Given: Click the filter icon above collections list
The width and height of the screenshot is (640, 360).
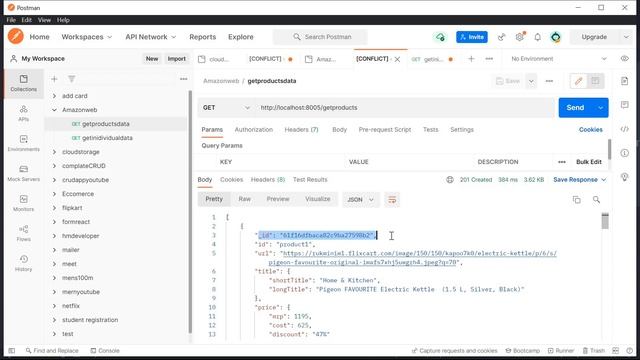Looking at the screenshot, I should pos(71,79).
